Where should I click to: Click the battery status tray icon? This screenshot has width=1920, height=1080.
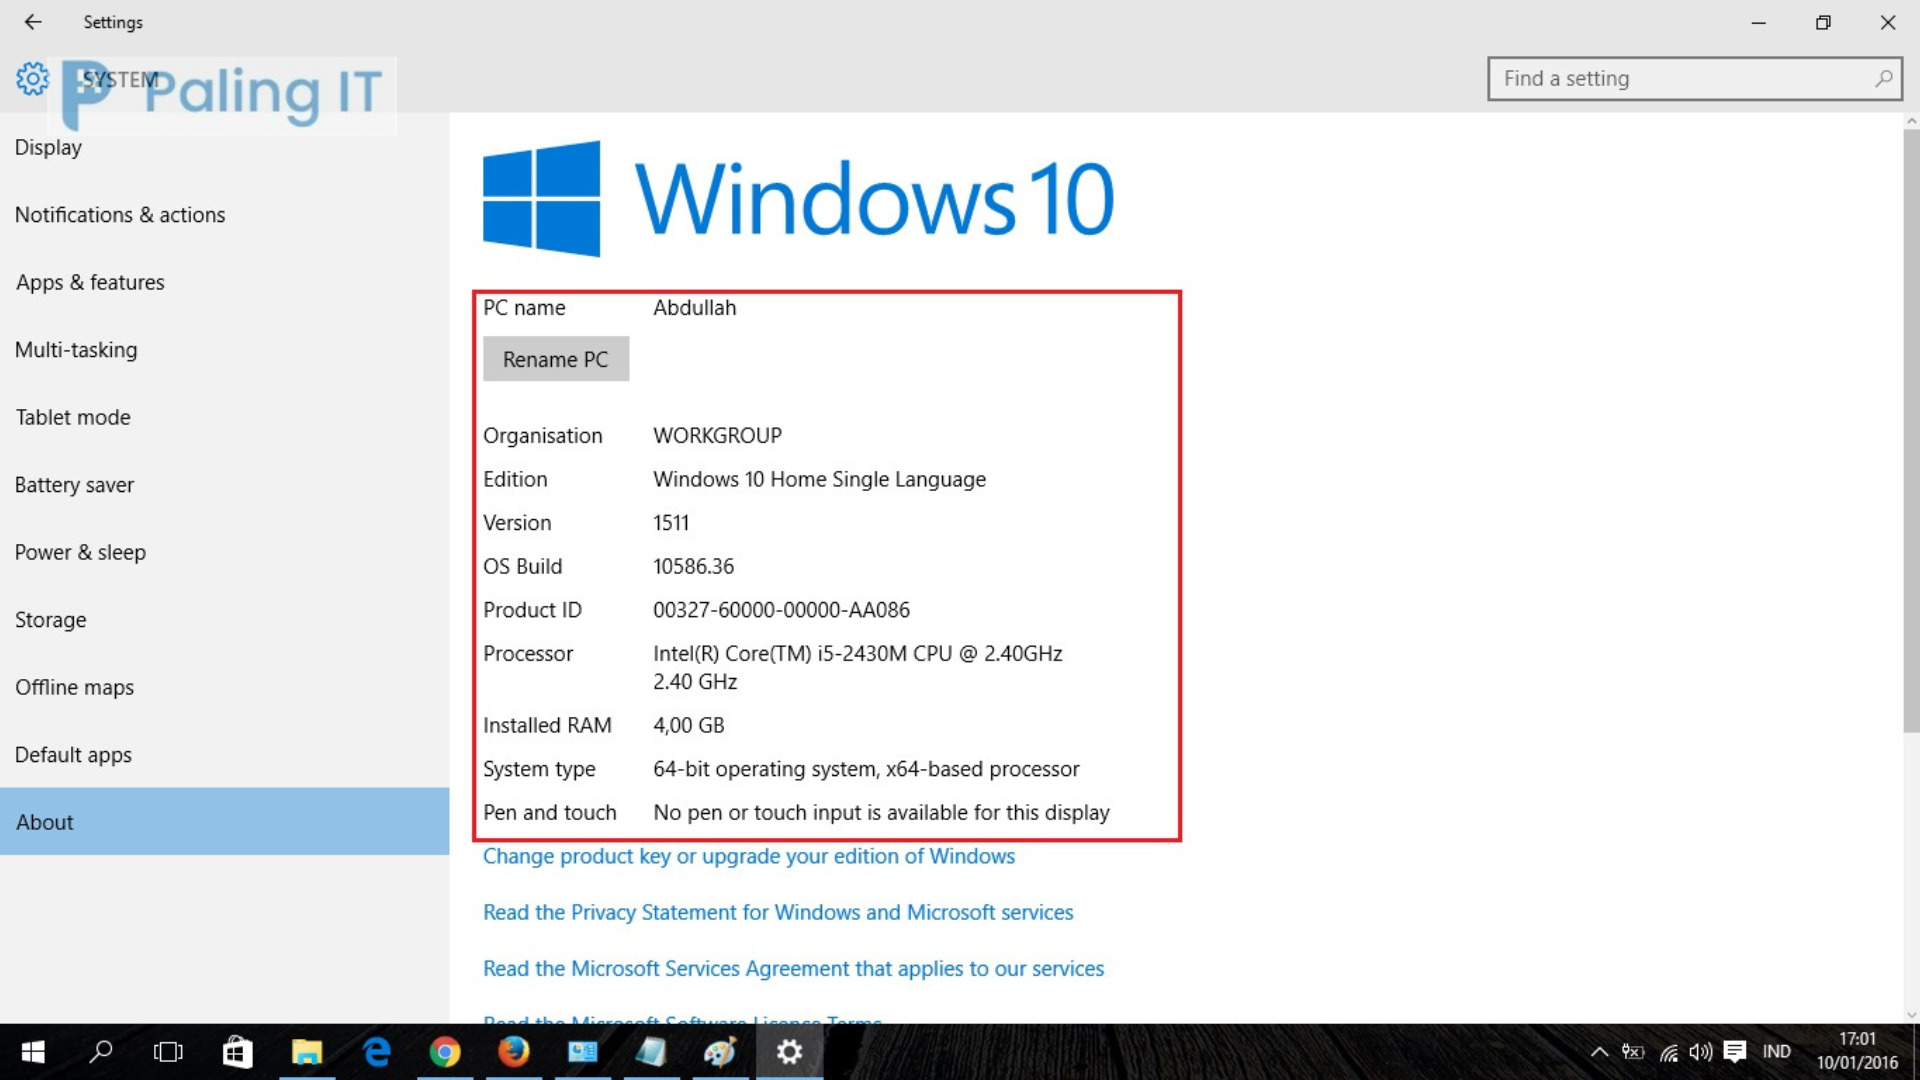[x=1633, y=1052]
